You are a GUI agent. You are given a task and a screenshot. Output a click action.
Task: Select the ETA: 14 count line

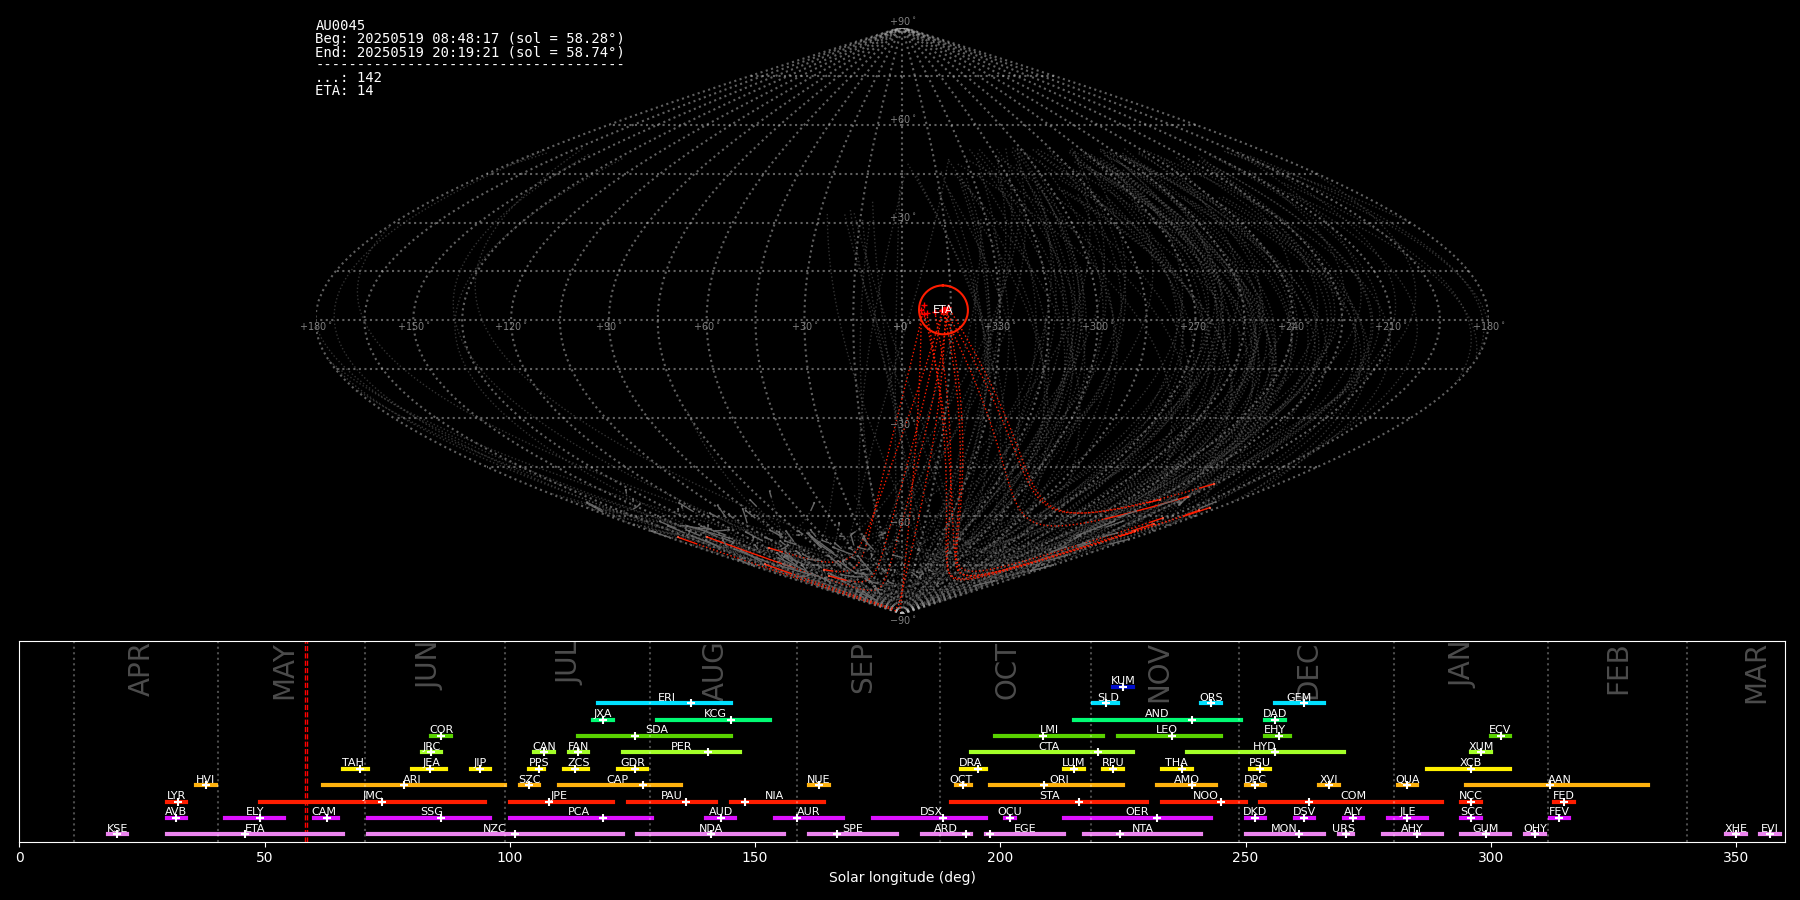pos(344,91)
